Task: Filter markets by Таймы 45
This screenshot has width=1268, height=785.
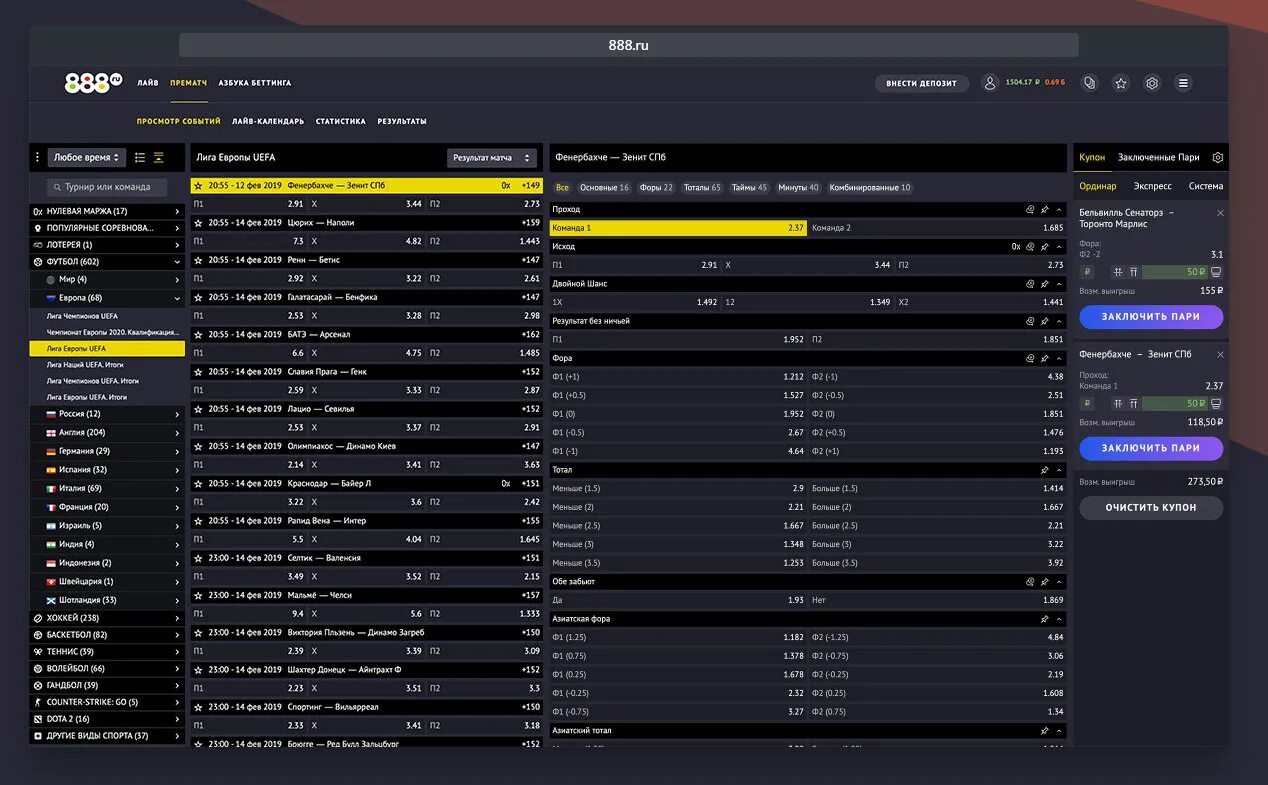Action: click(749, 188)
